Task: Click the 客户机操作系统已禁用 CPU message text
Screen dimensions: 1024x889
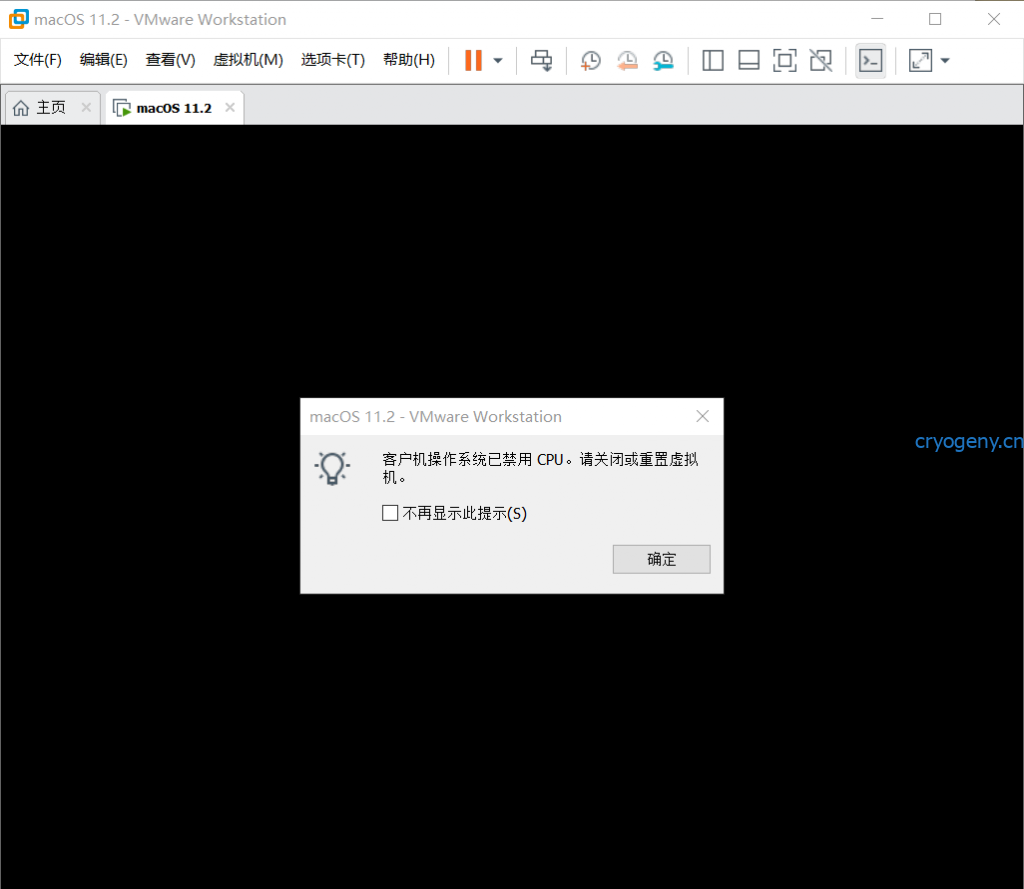Action: point(540,468)
